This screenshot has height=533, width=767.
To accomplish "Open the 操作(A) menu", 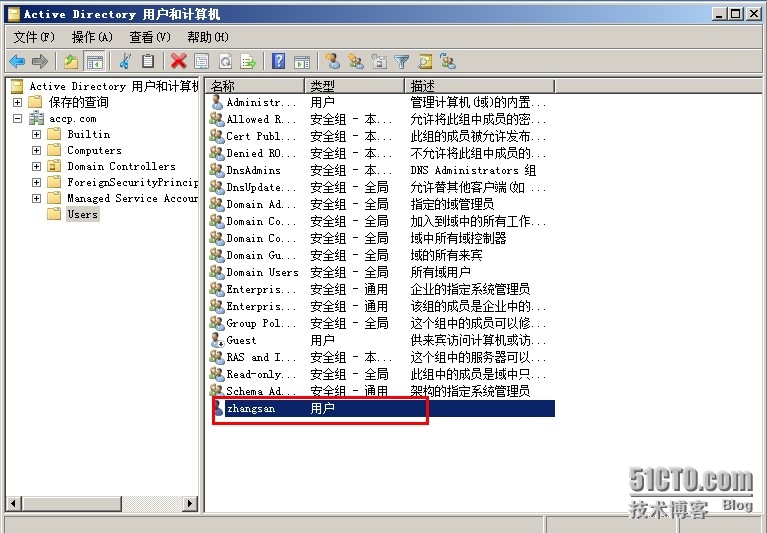I will pos(91,37).
